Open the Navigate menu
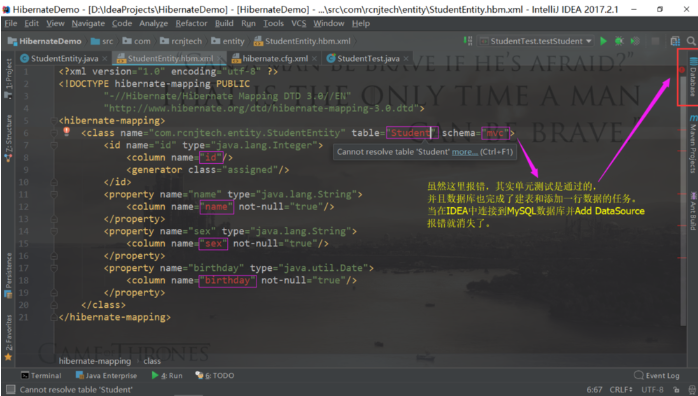 (88, 24)
